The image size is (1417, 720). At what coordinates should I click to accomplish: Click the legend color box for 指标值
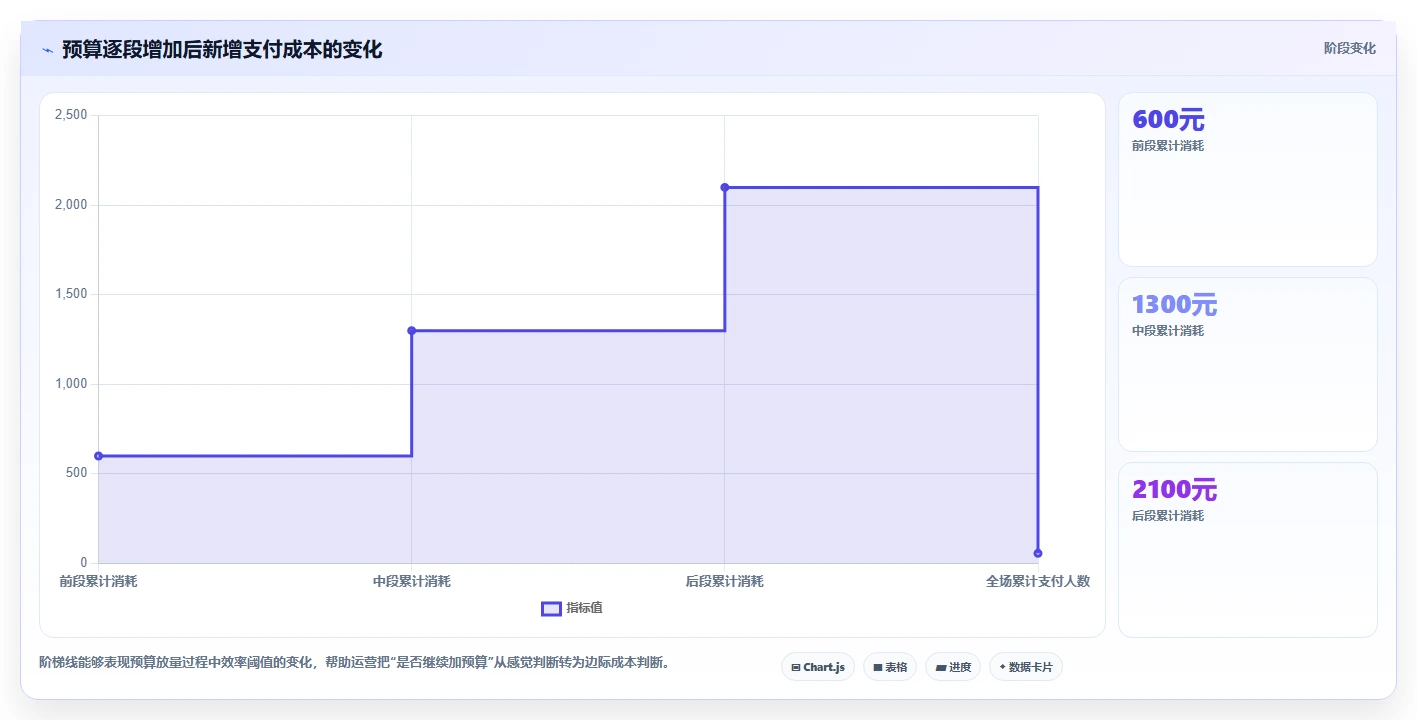coord(551,609)
